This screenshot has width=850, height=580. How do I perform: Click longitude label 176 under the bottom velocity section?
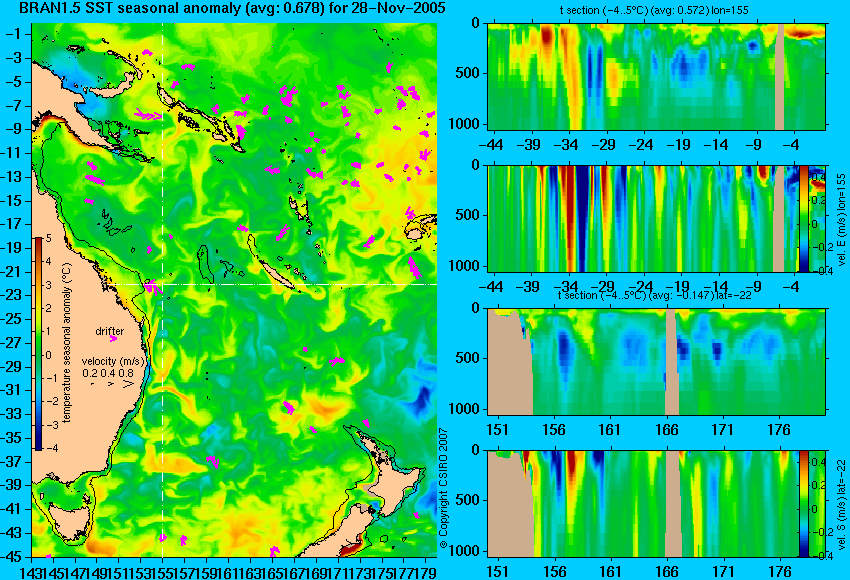(780, 572)
